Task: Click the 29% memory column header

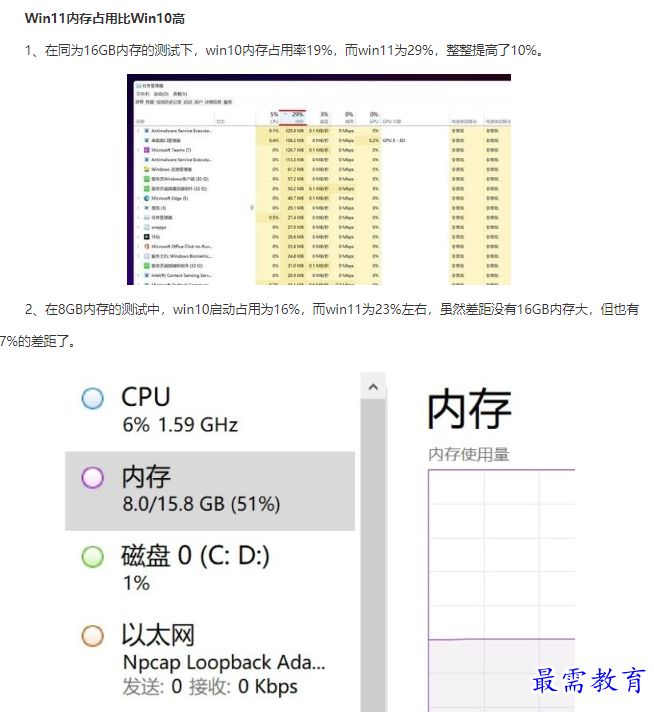Action: (293, 117)
